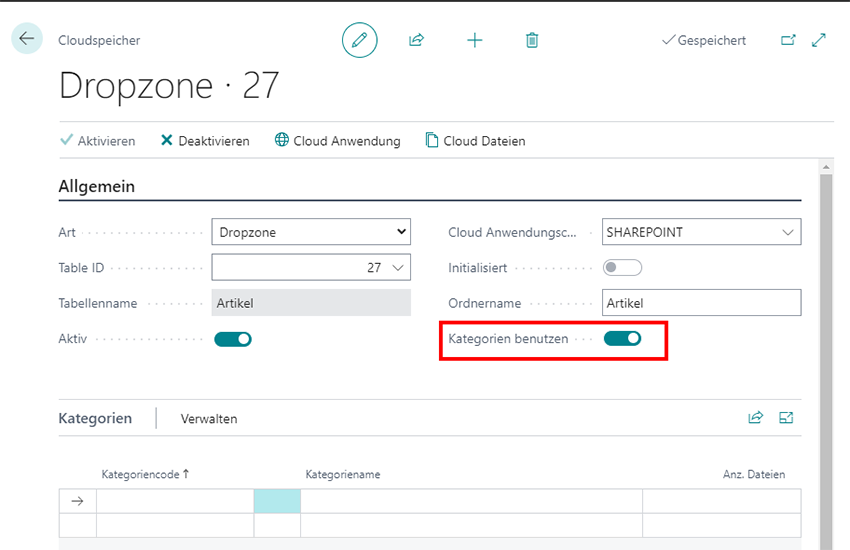Select the Cloud Anwendung action

[337, 141]
